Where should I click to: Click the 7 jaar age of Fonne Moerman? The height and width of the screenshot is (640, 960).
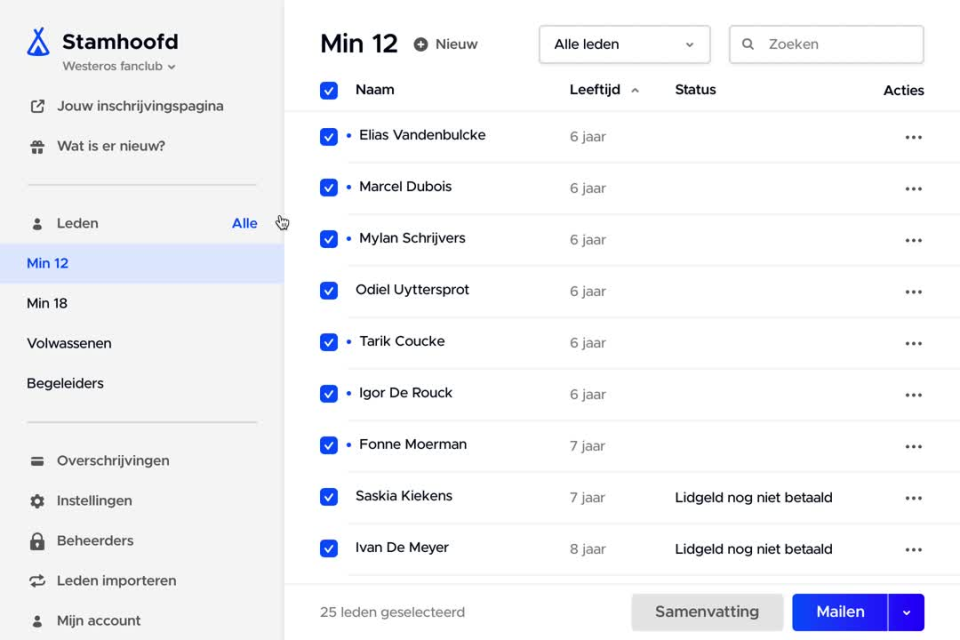pyautogui.click(x=587, y=446)
